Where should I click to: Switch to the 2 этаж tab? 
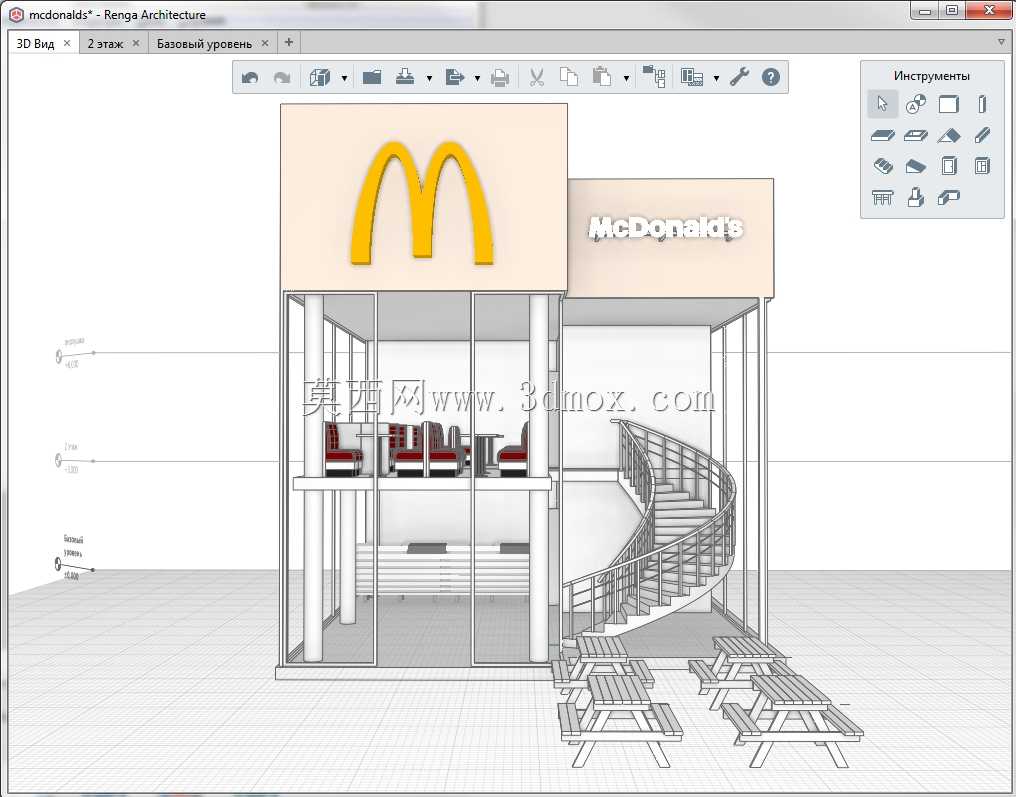[105, 43]
